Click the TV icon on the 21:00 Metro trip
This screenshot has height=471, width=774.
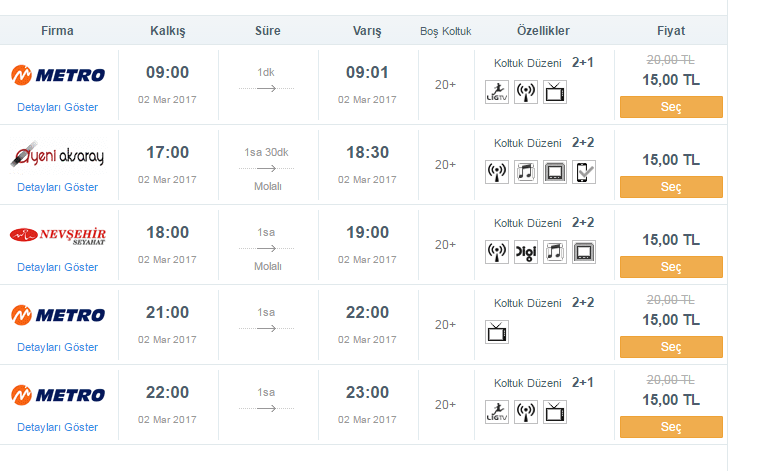coord(497,332)
